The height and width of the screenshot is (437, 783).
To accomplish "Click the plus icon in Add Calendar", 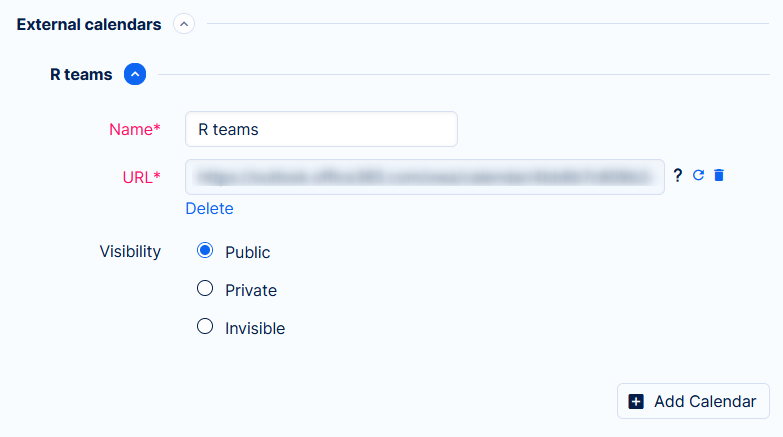I will 636,401.
